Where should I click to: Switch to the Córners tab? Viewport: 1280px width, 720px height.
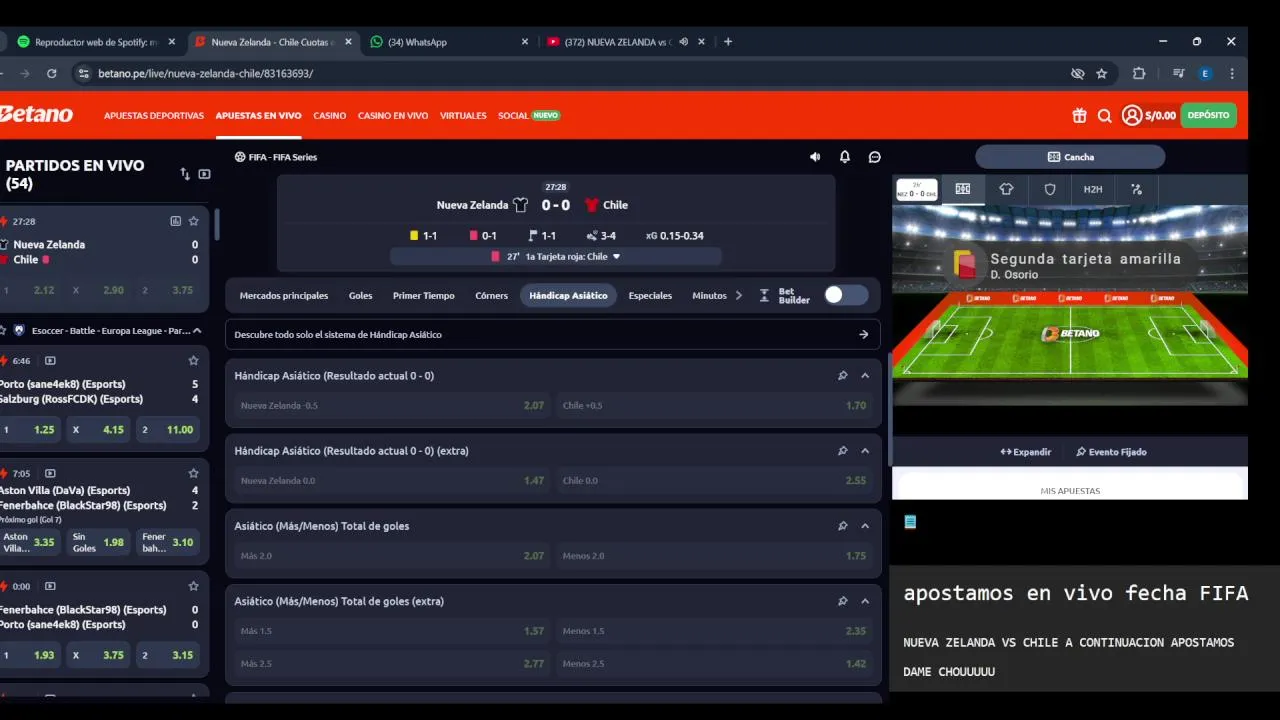[491, 296]
